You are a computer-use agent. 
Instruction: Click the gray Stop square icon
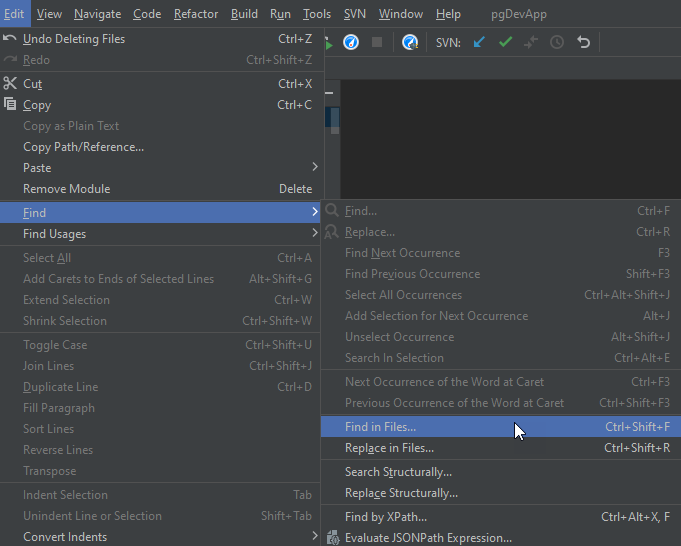pyautogui.click(x=377, y=42)
